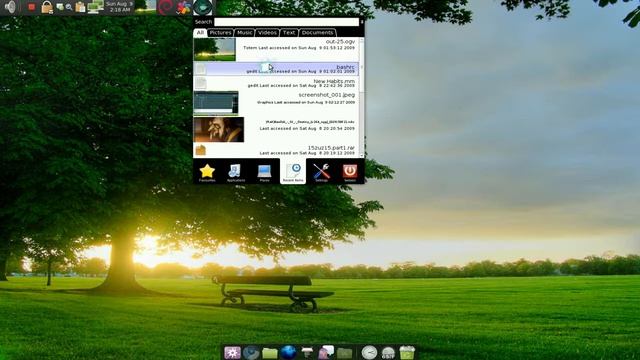Click the green trash bin in dock
Image resolution: width=640 pixels, height=360 pixels.
pos(407,352)
